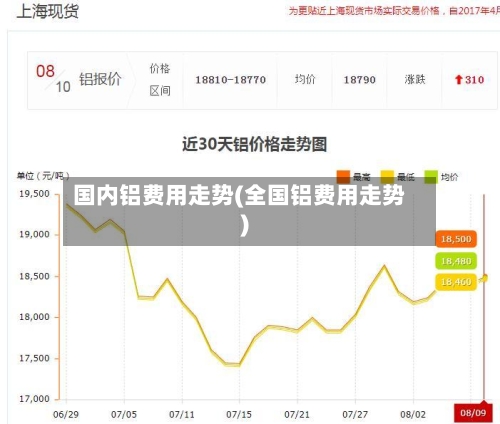Image resolution: width=500 pixels, height=424 pixels.
Task: Click the 18810-18770 price range value
Action: click(x=230, y=80)
